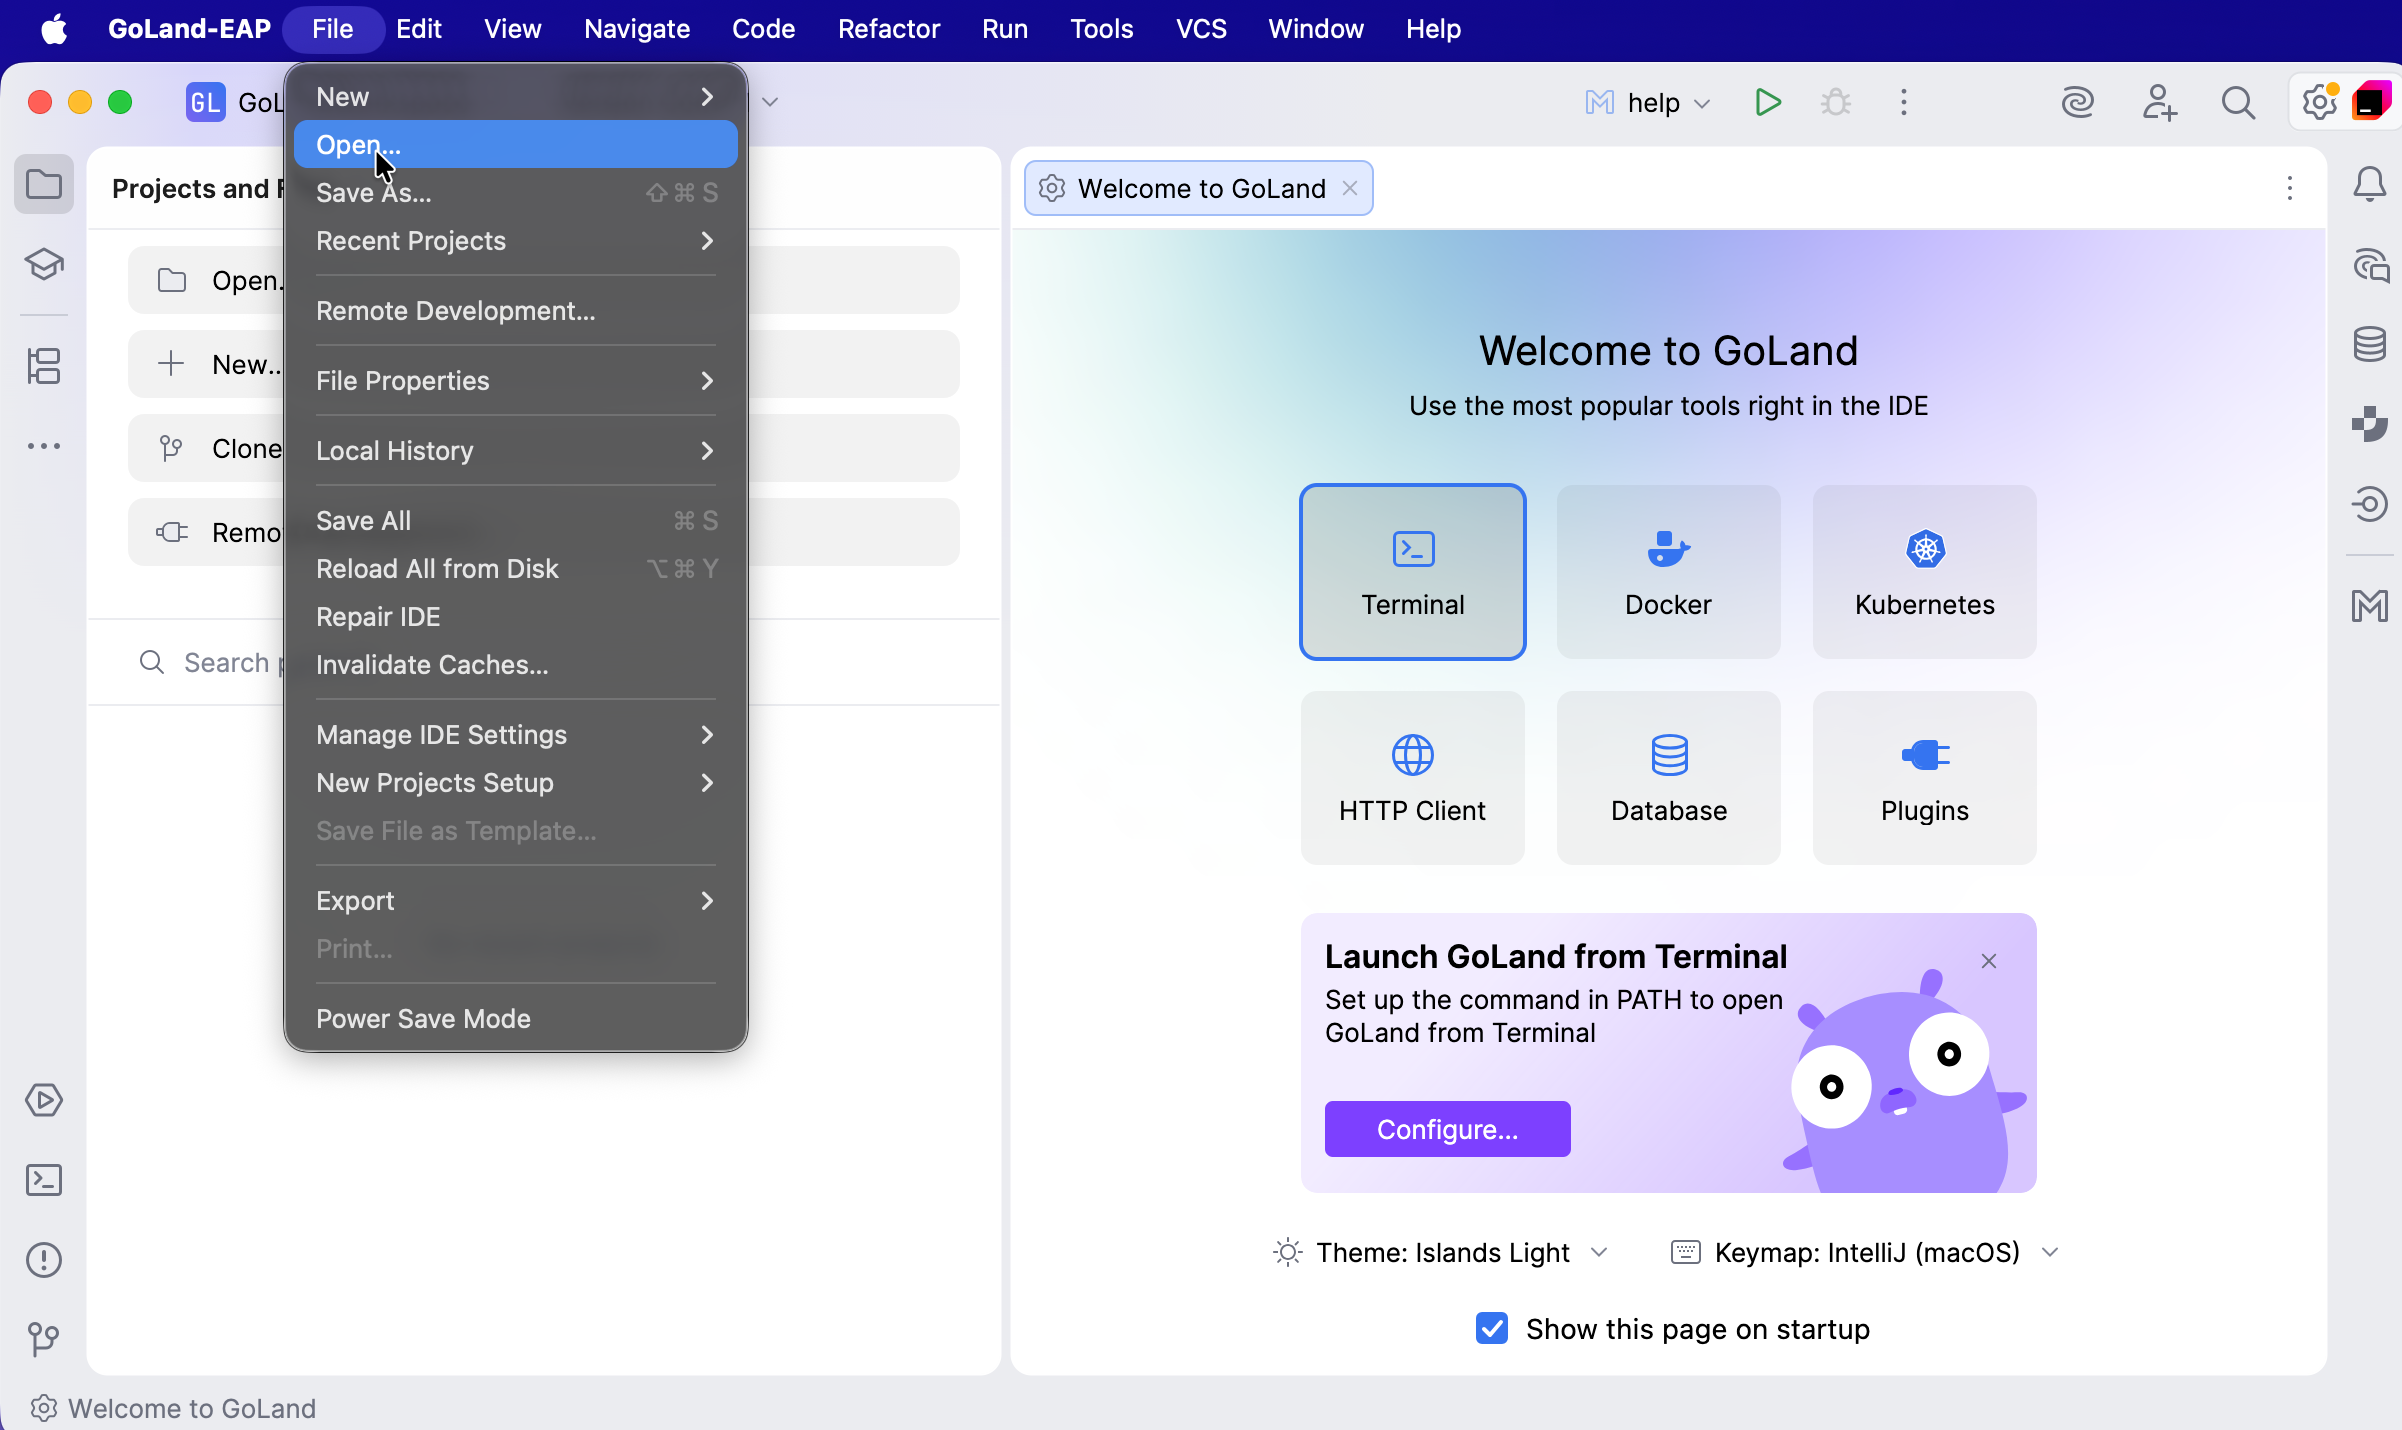Open the Problems tool window
This screenshot has height=1430, width=2402.
(44, 1260)
